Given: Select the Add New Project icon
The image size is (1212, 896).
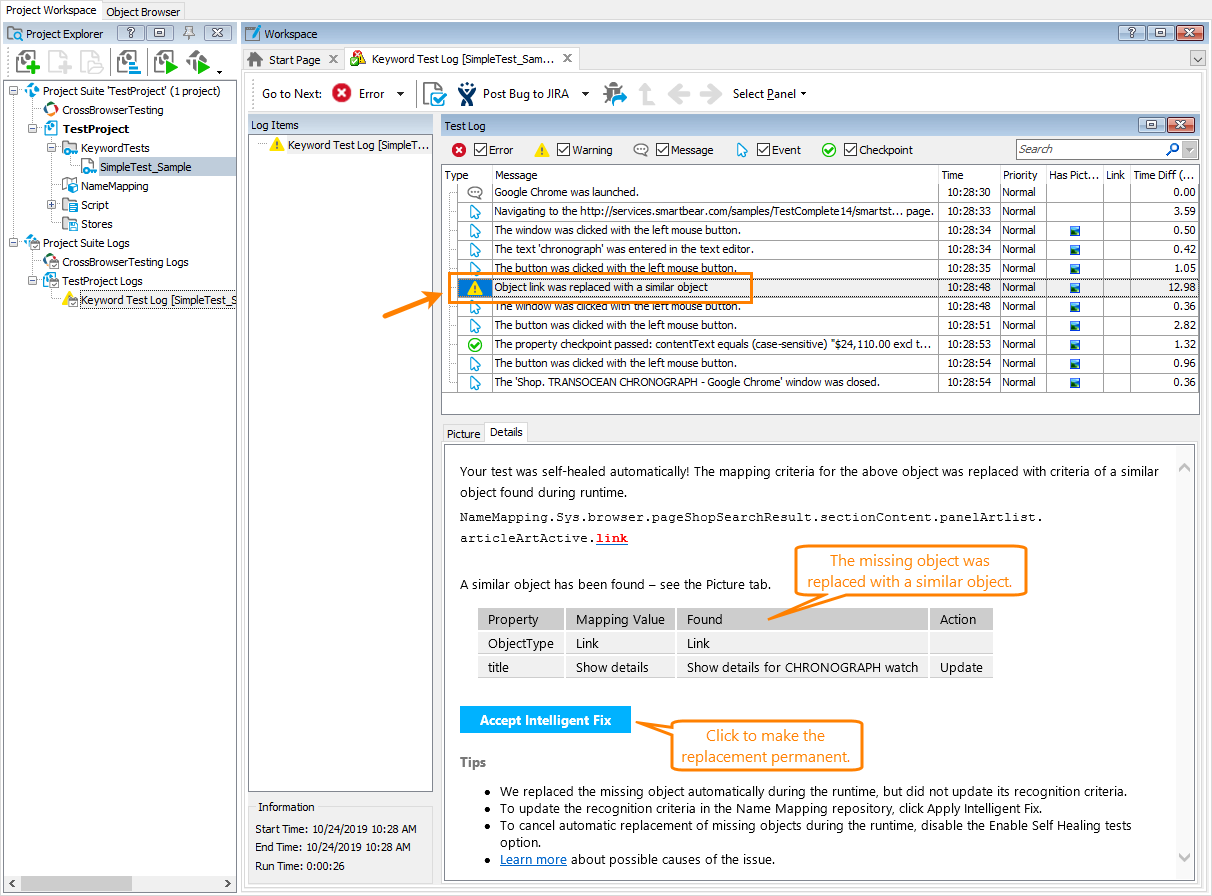Looking at the screenshot, I should [26, 62].
